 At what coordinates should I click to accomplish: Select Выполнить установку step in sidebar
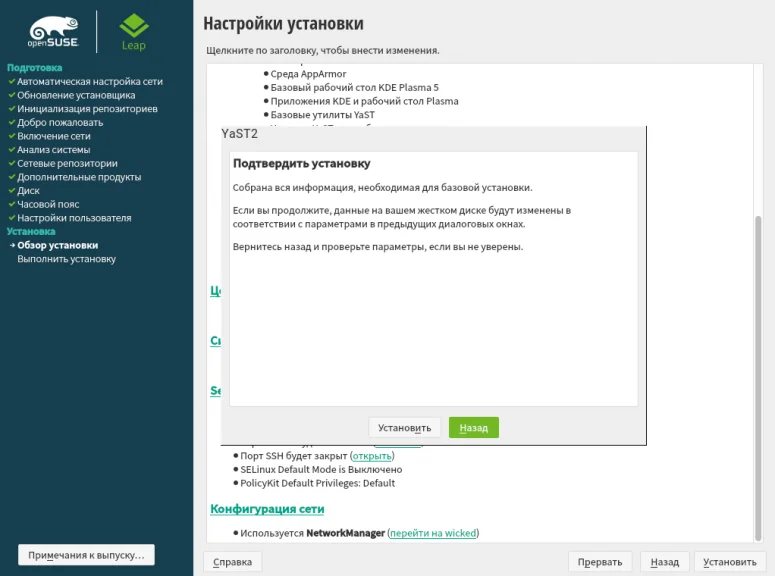click(x=66, y=259)
